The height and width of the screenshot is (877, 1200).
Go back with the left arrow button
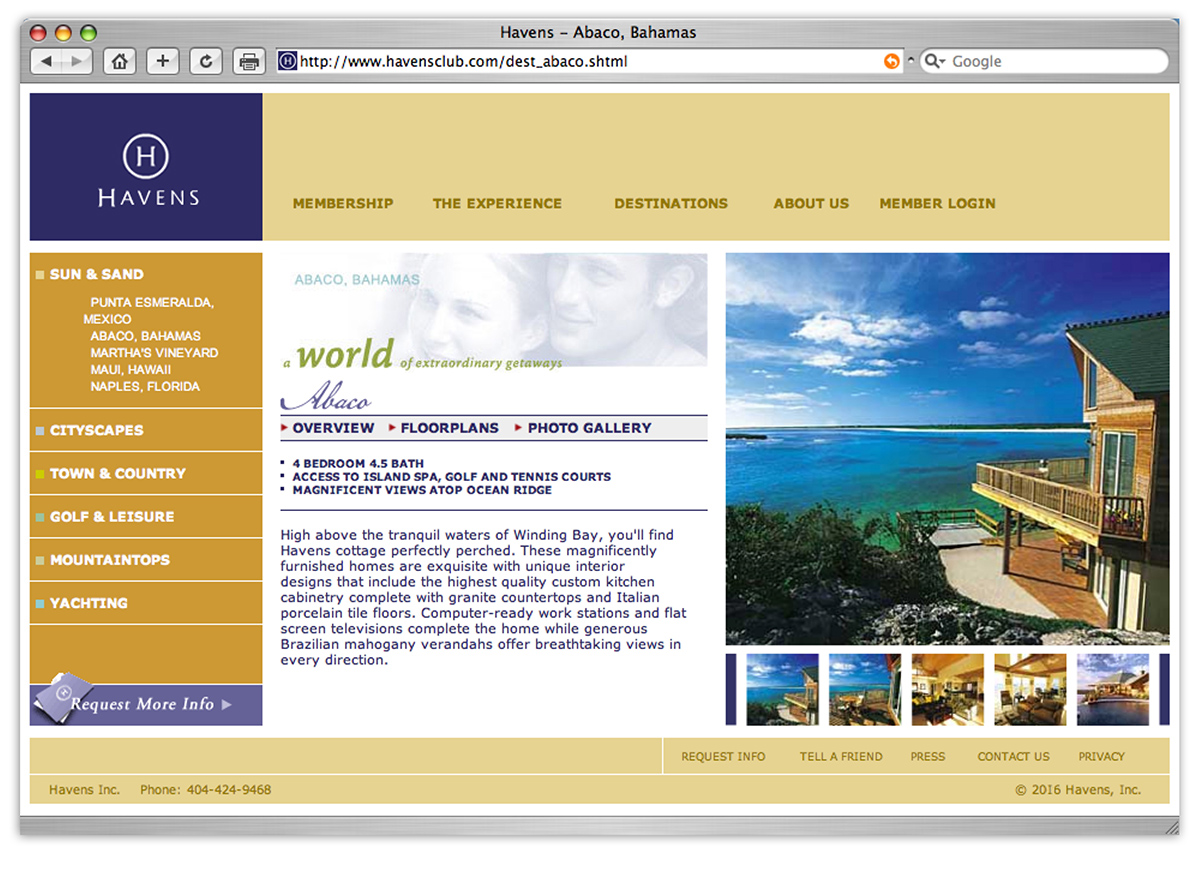46,61
